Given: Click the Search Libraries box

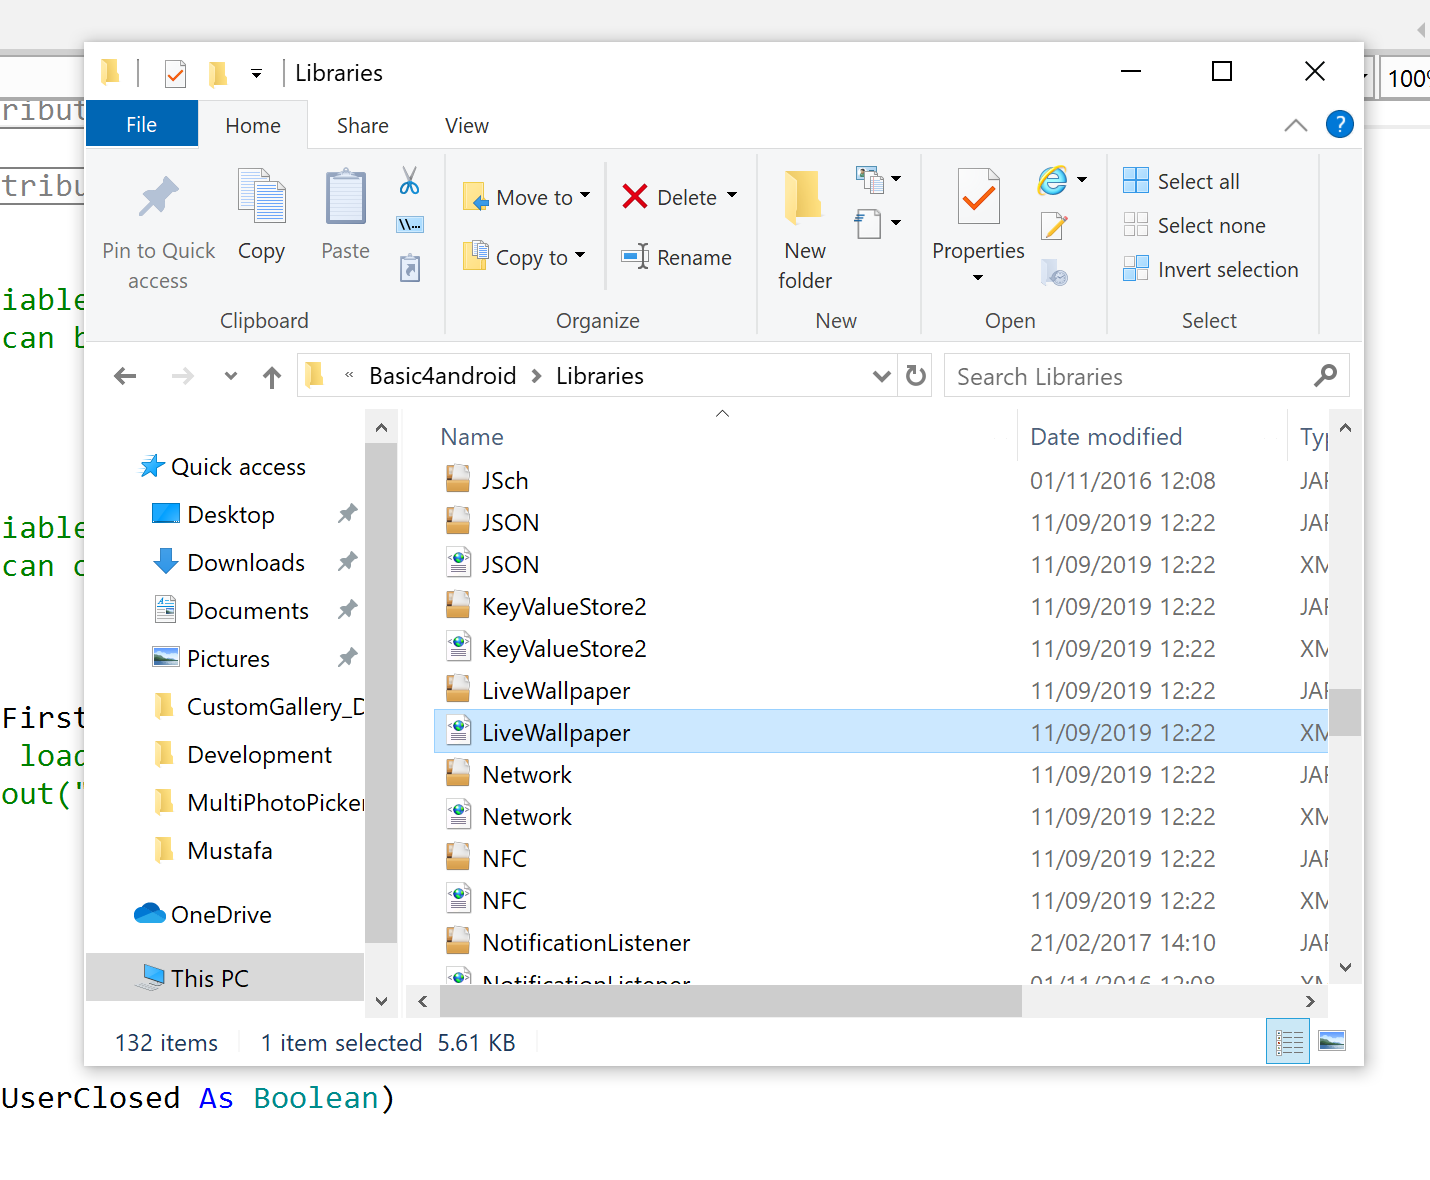Looking at the screenshot, I should [x=1146, y=376].
